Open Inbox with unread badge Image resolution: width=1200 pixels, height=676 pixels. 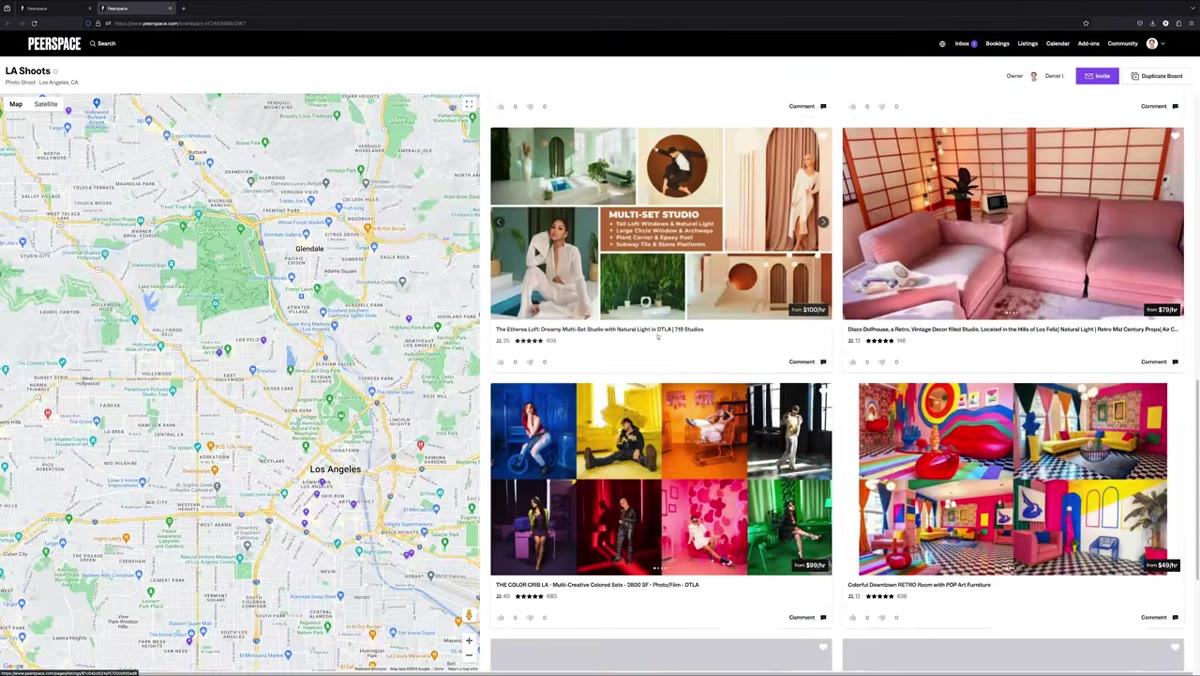pos(966,44)
